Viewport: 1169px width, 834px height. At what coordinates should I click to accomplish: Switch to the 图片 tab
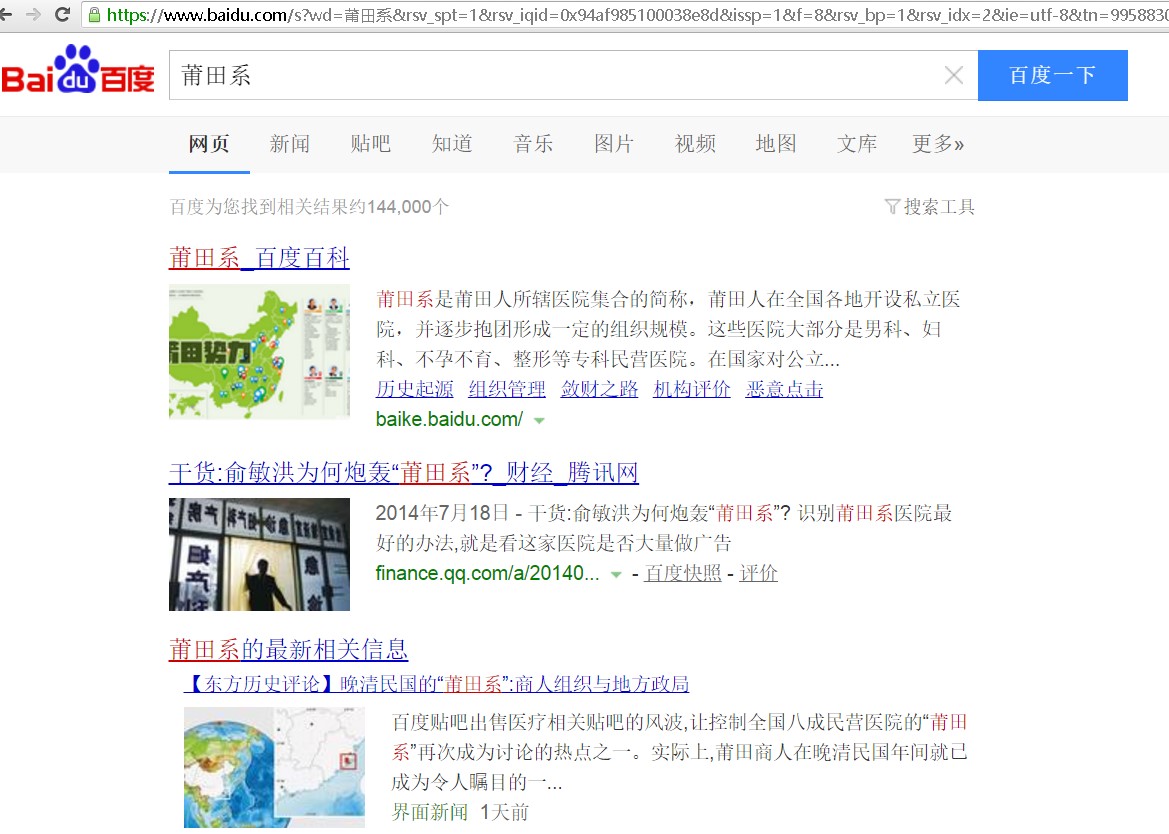pos(613,144)
